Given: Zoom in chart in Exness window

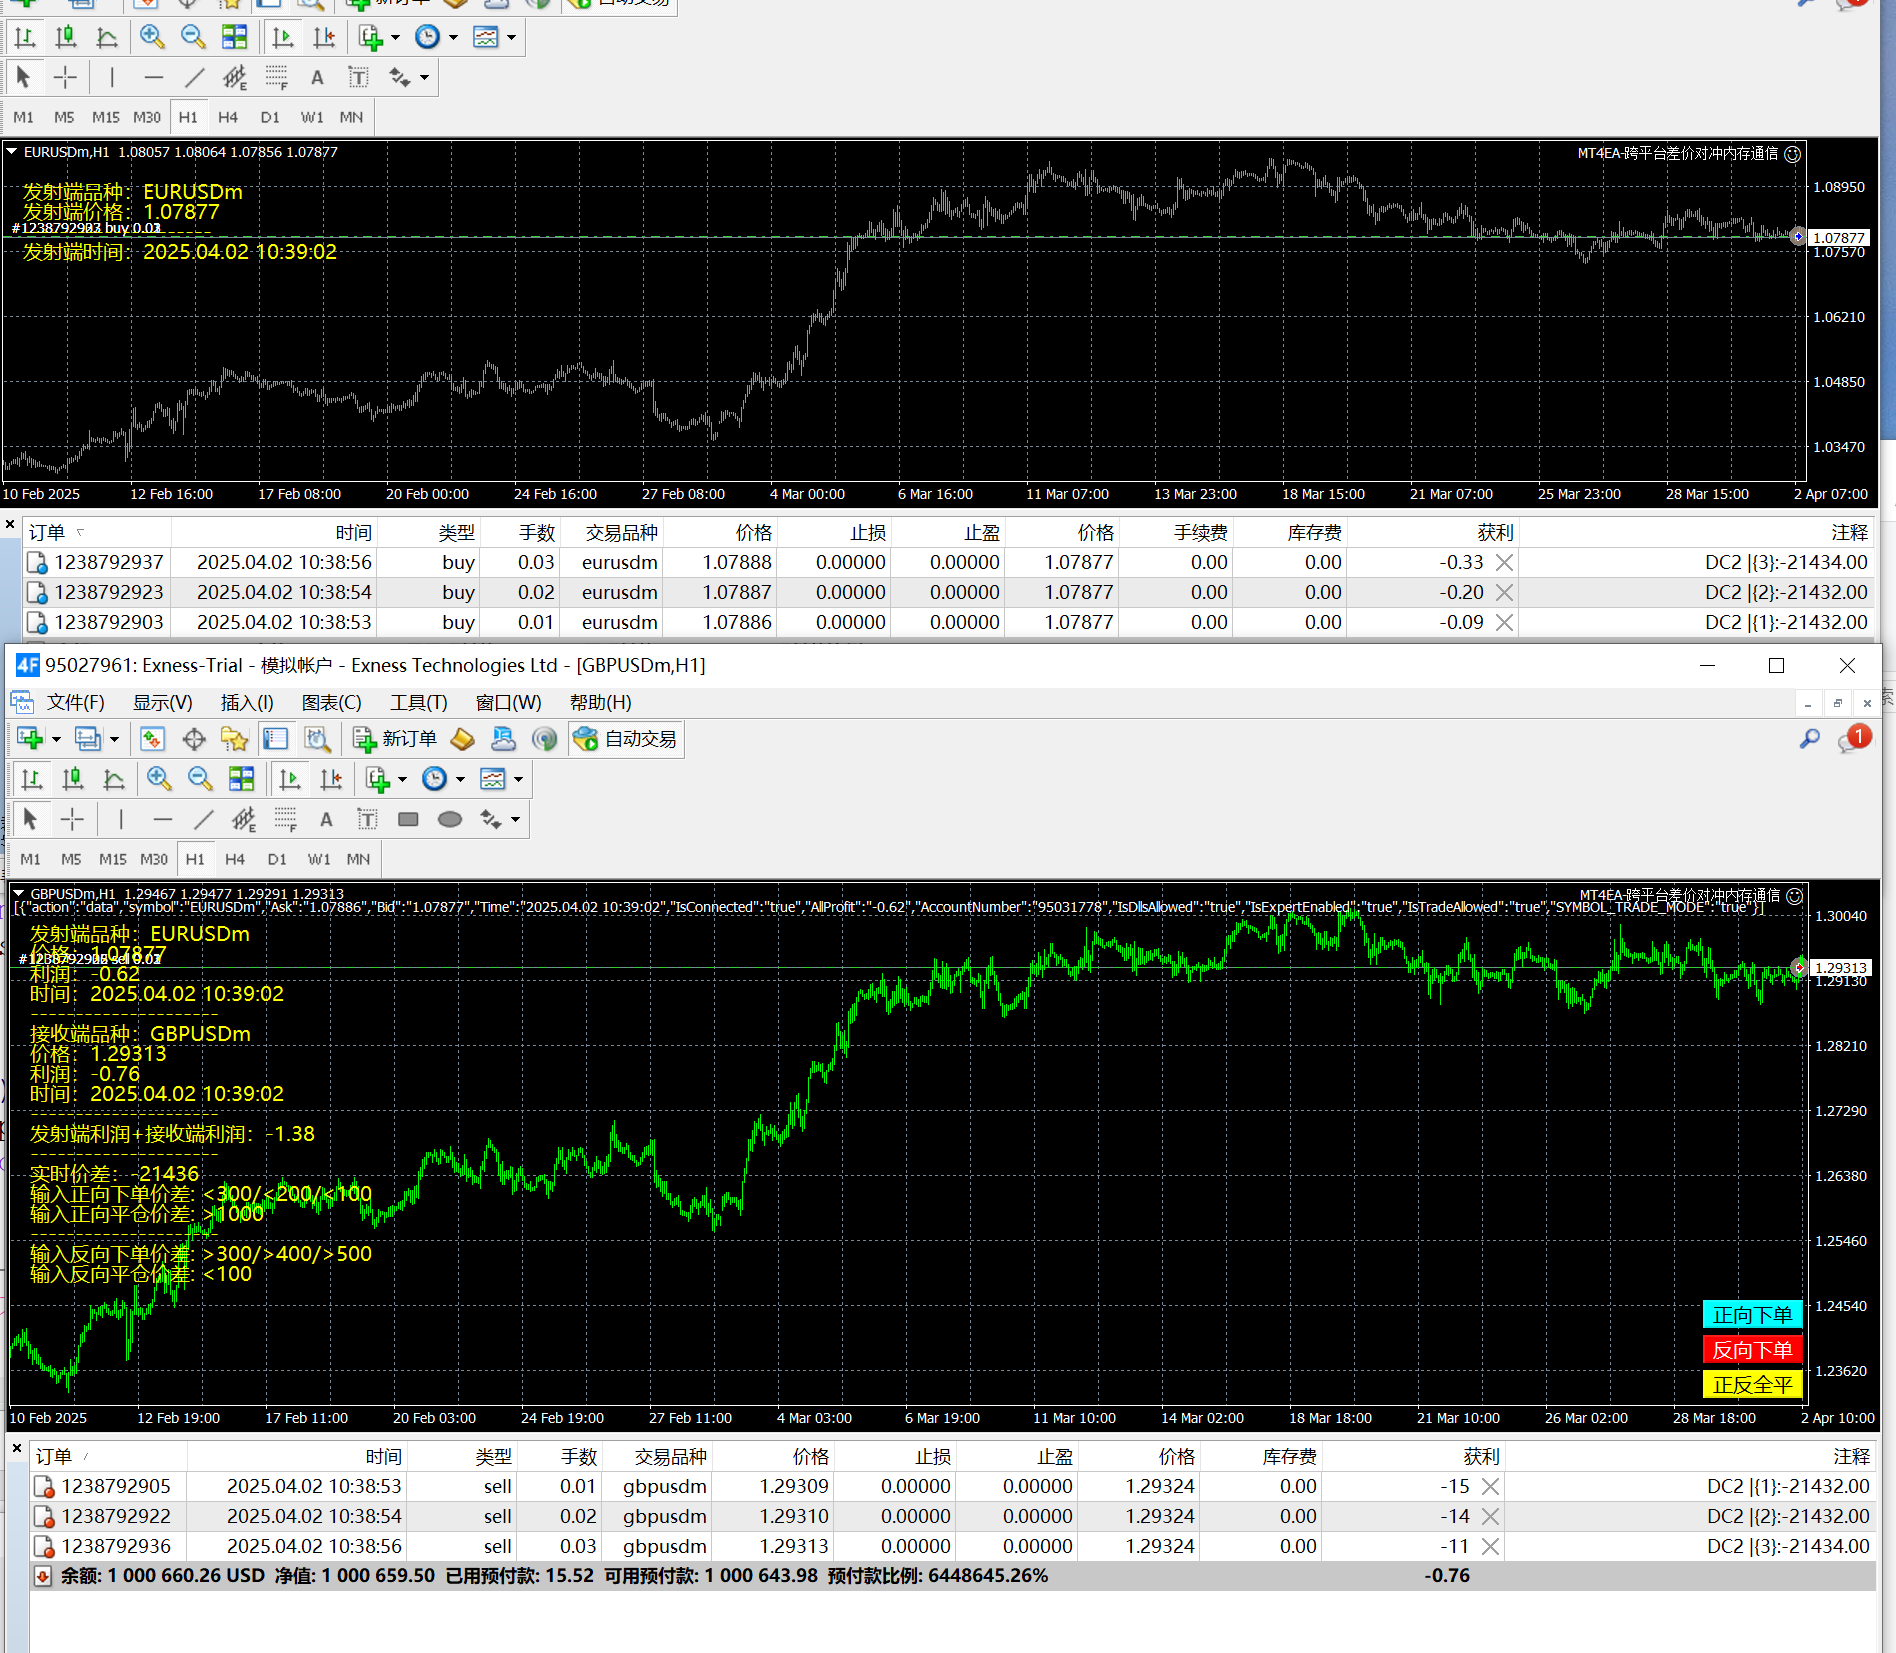Looking at the screenshot, I should pyautogui.click(x=158, y=779).
